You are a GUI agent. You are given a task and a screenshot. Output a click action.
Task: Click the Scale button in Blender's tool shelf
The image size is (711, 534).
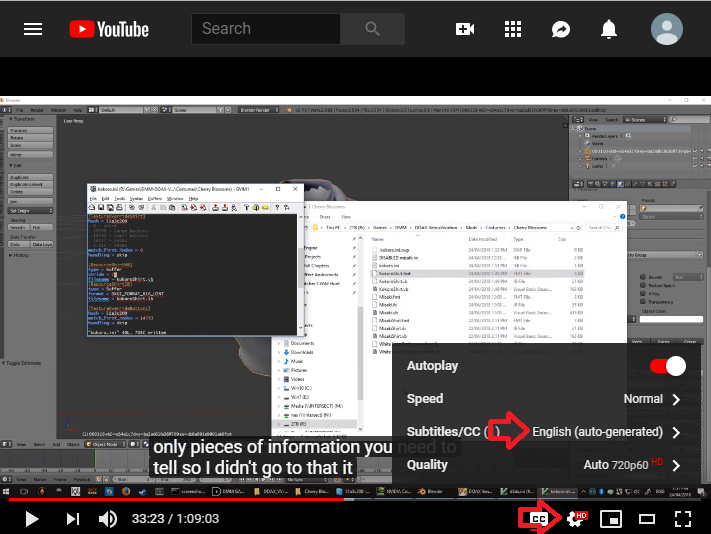pyautogui.click(x=30, y=146)
